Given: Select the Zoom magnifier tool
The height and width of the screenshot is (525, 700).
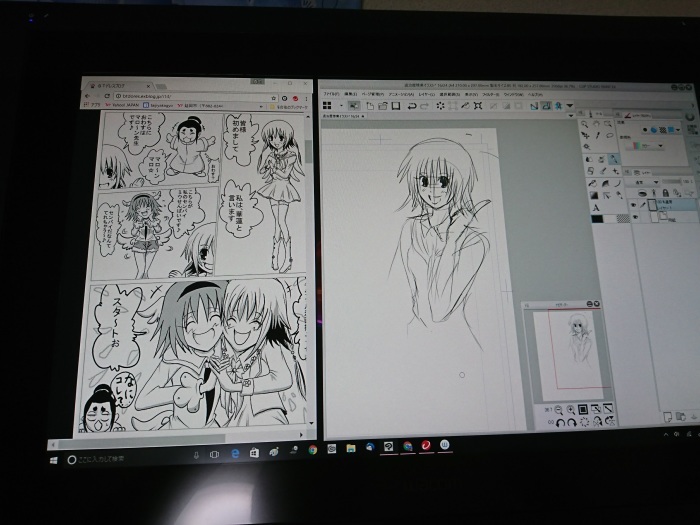Looking at the screenshot, I should [584, 124].
